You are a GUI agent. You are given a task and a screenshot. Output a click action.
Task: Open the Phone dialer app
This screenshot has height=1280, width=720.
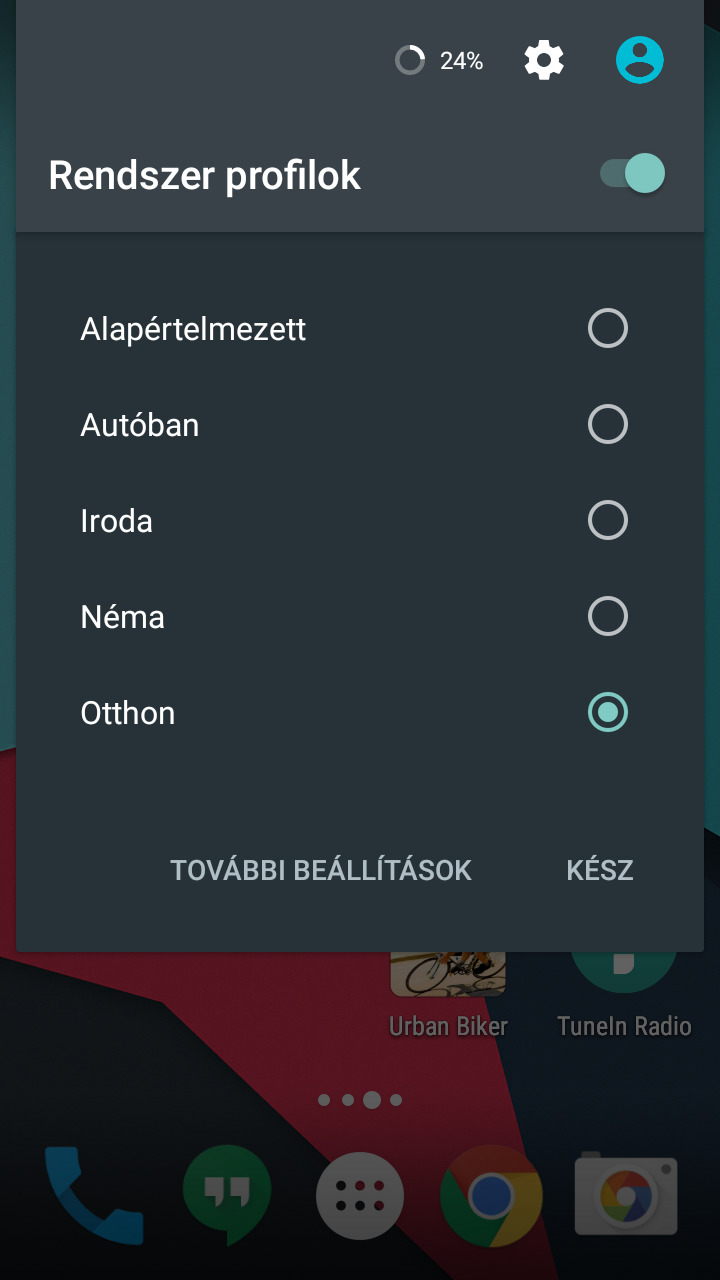coord(93,1195)
